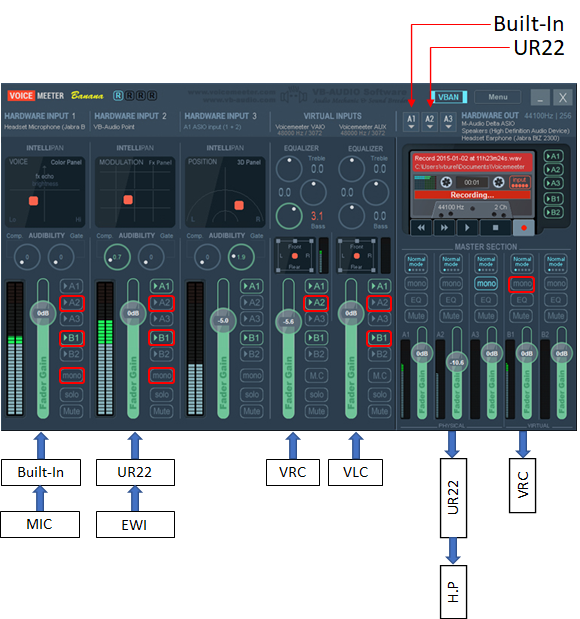Select Hardware Input 3 device name
This screenshot has height=619, width=580.
[212, 127]
